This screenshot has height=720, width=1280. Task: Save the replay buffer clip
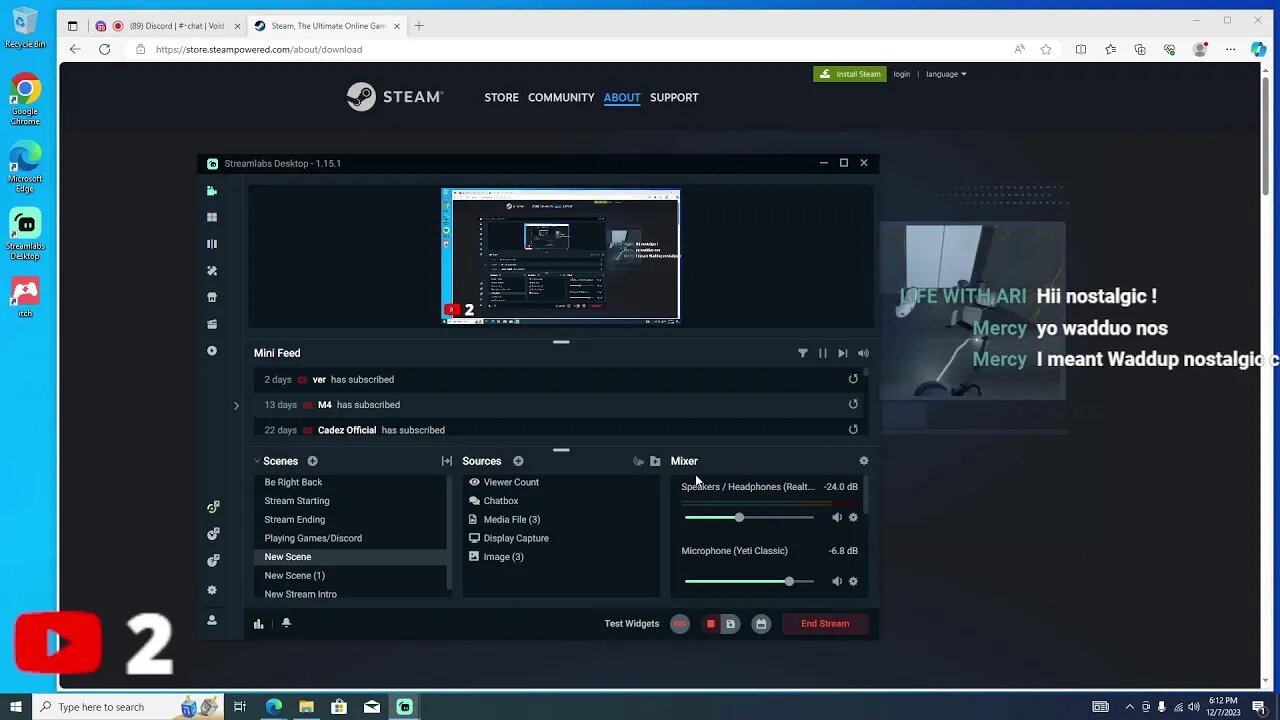pos(730,624)
